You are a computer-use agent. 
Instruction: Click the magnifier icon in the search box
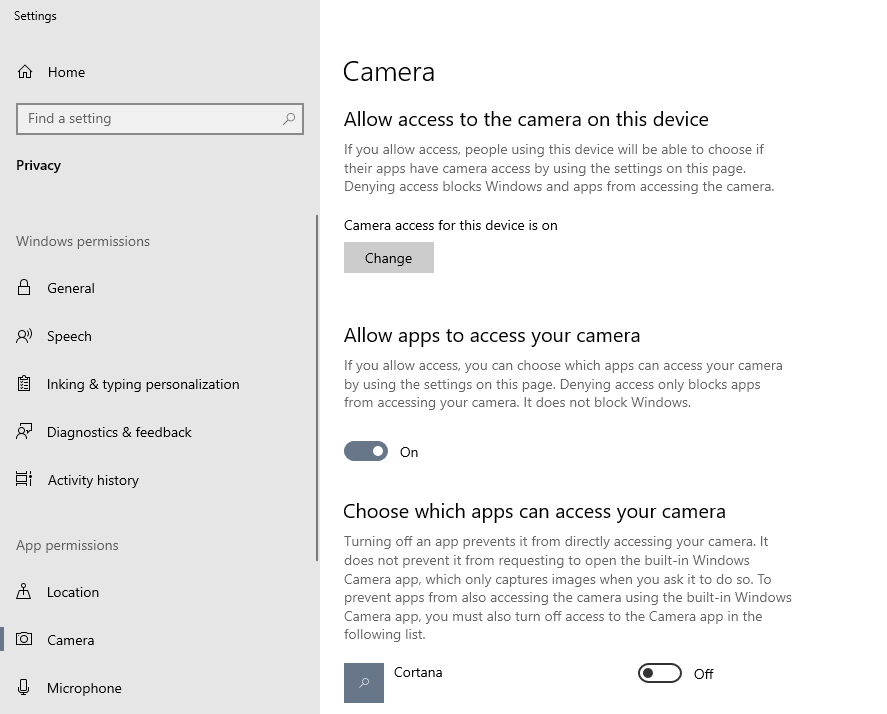[x=290, y=118]
